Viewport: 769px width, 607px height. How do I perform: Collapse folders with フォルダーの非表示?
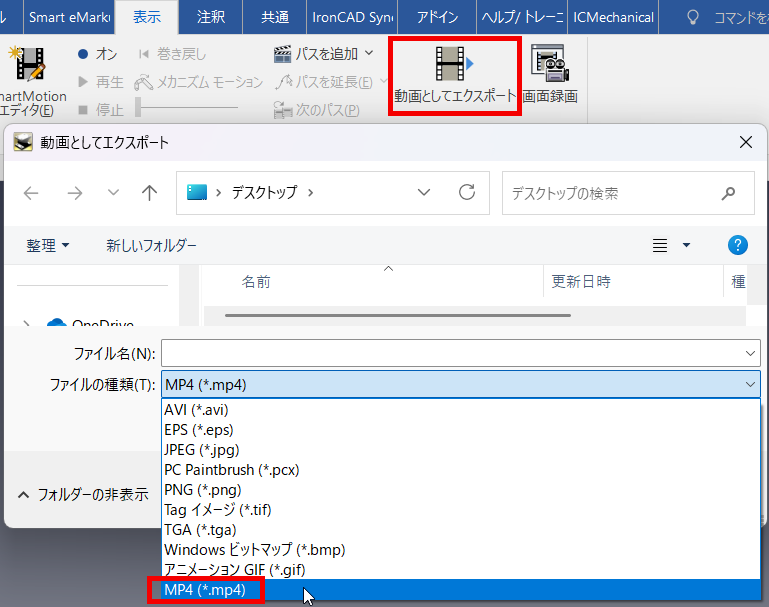pyautogui.click(x=84, y=494)
